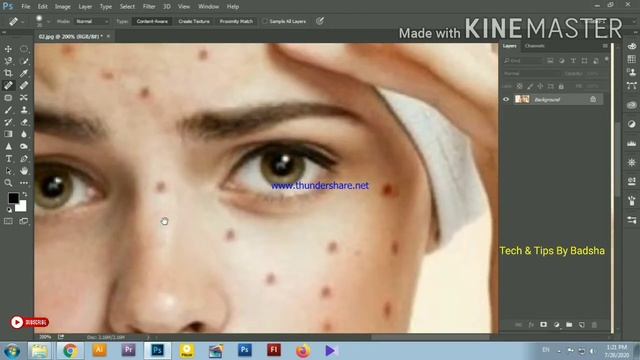The image size is (640, 360).
Task: Open the Layers panel options menu
Action: [x=605, y=46]
